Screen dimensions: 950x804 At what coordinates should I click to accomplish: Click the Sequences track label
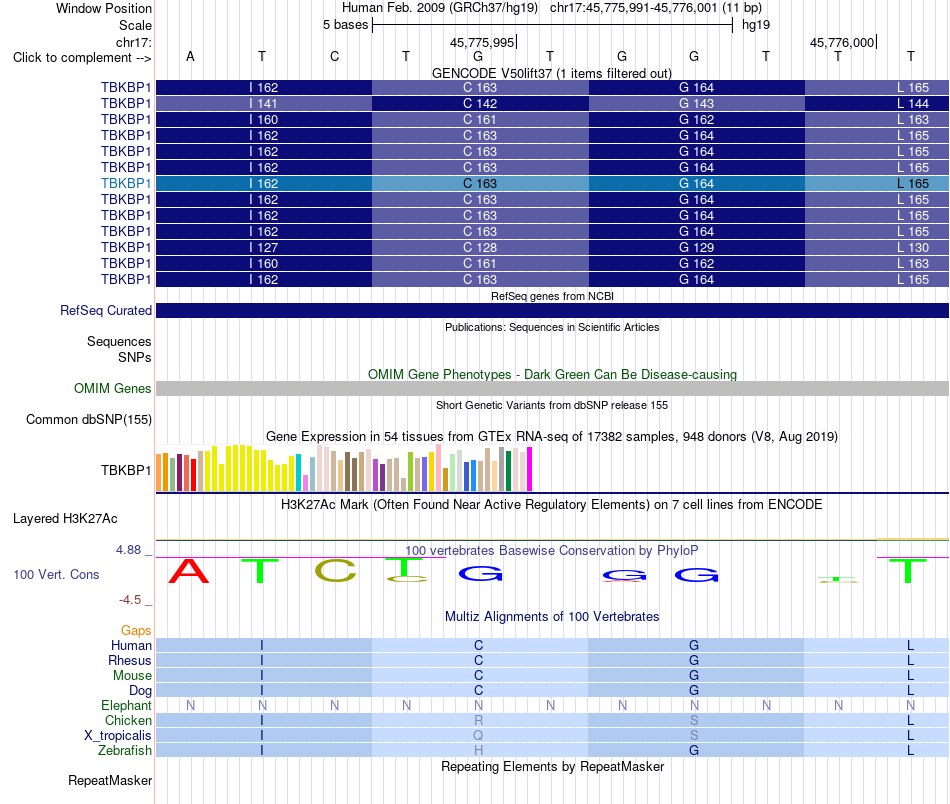(x=119, y=341)
